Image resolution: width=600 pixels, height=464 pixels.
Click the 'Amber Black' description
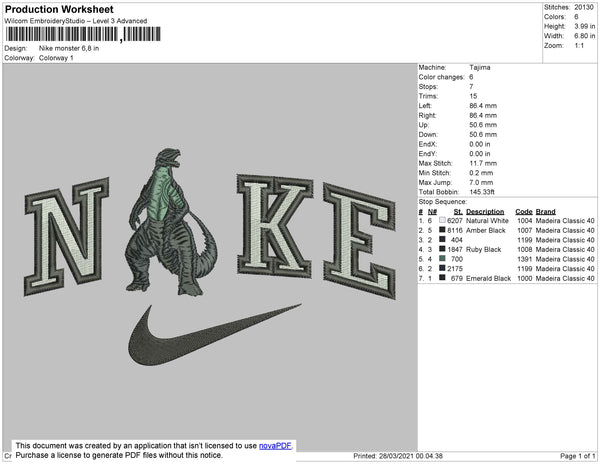coord(486,230)
